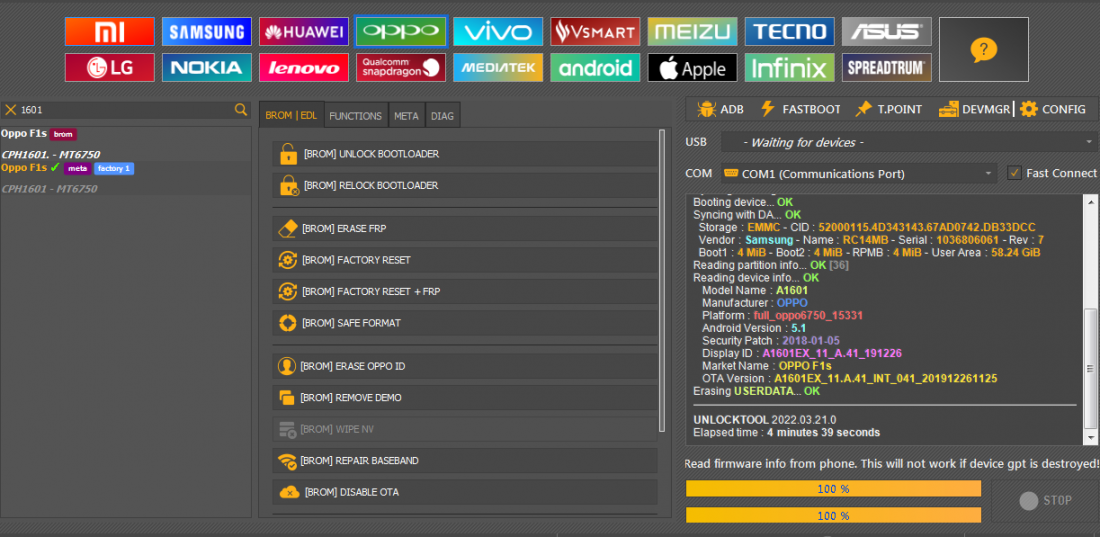This screenshot has height=537, width=1100.
Task: Open the T.POINT pin tool
Action: pos(888,110)
